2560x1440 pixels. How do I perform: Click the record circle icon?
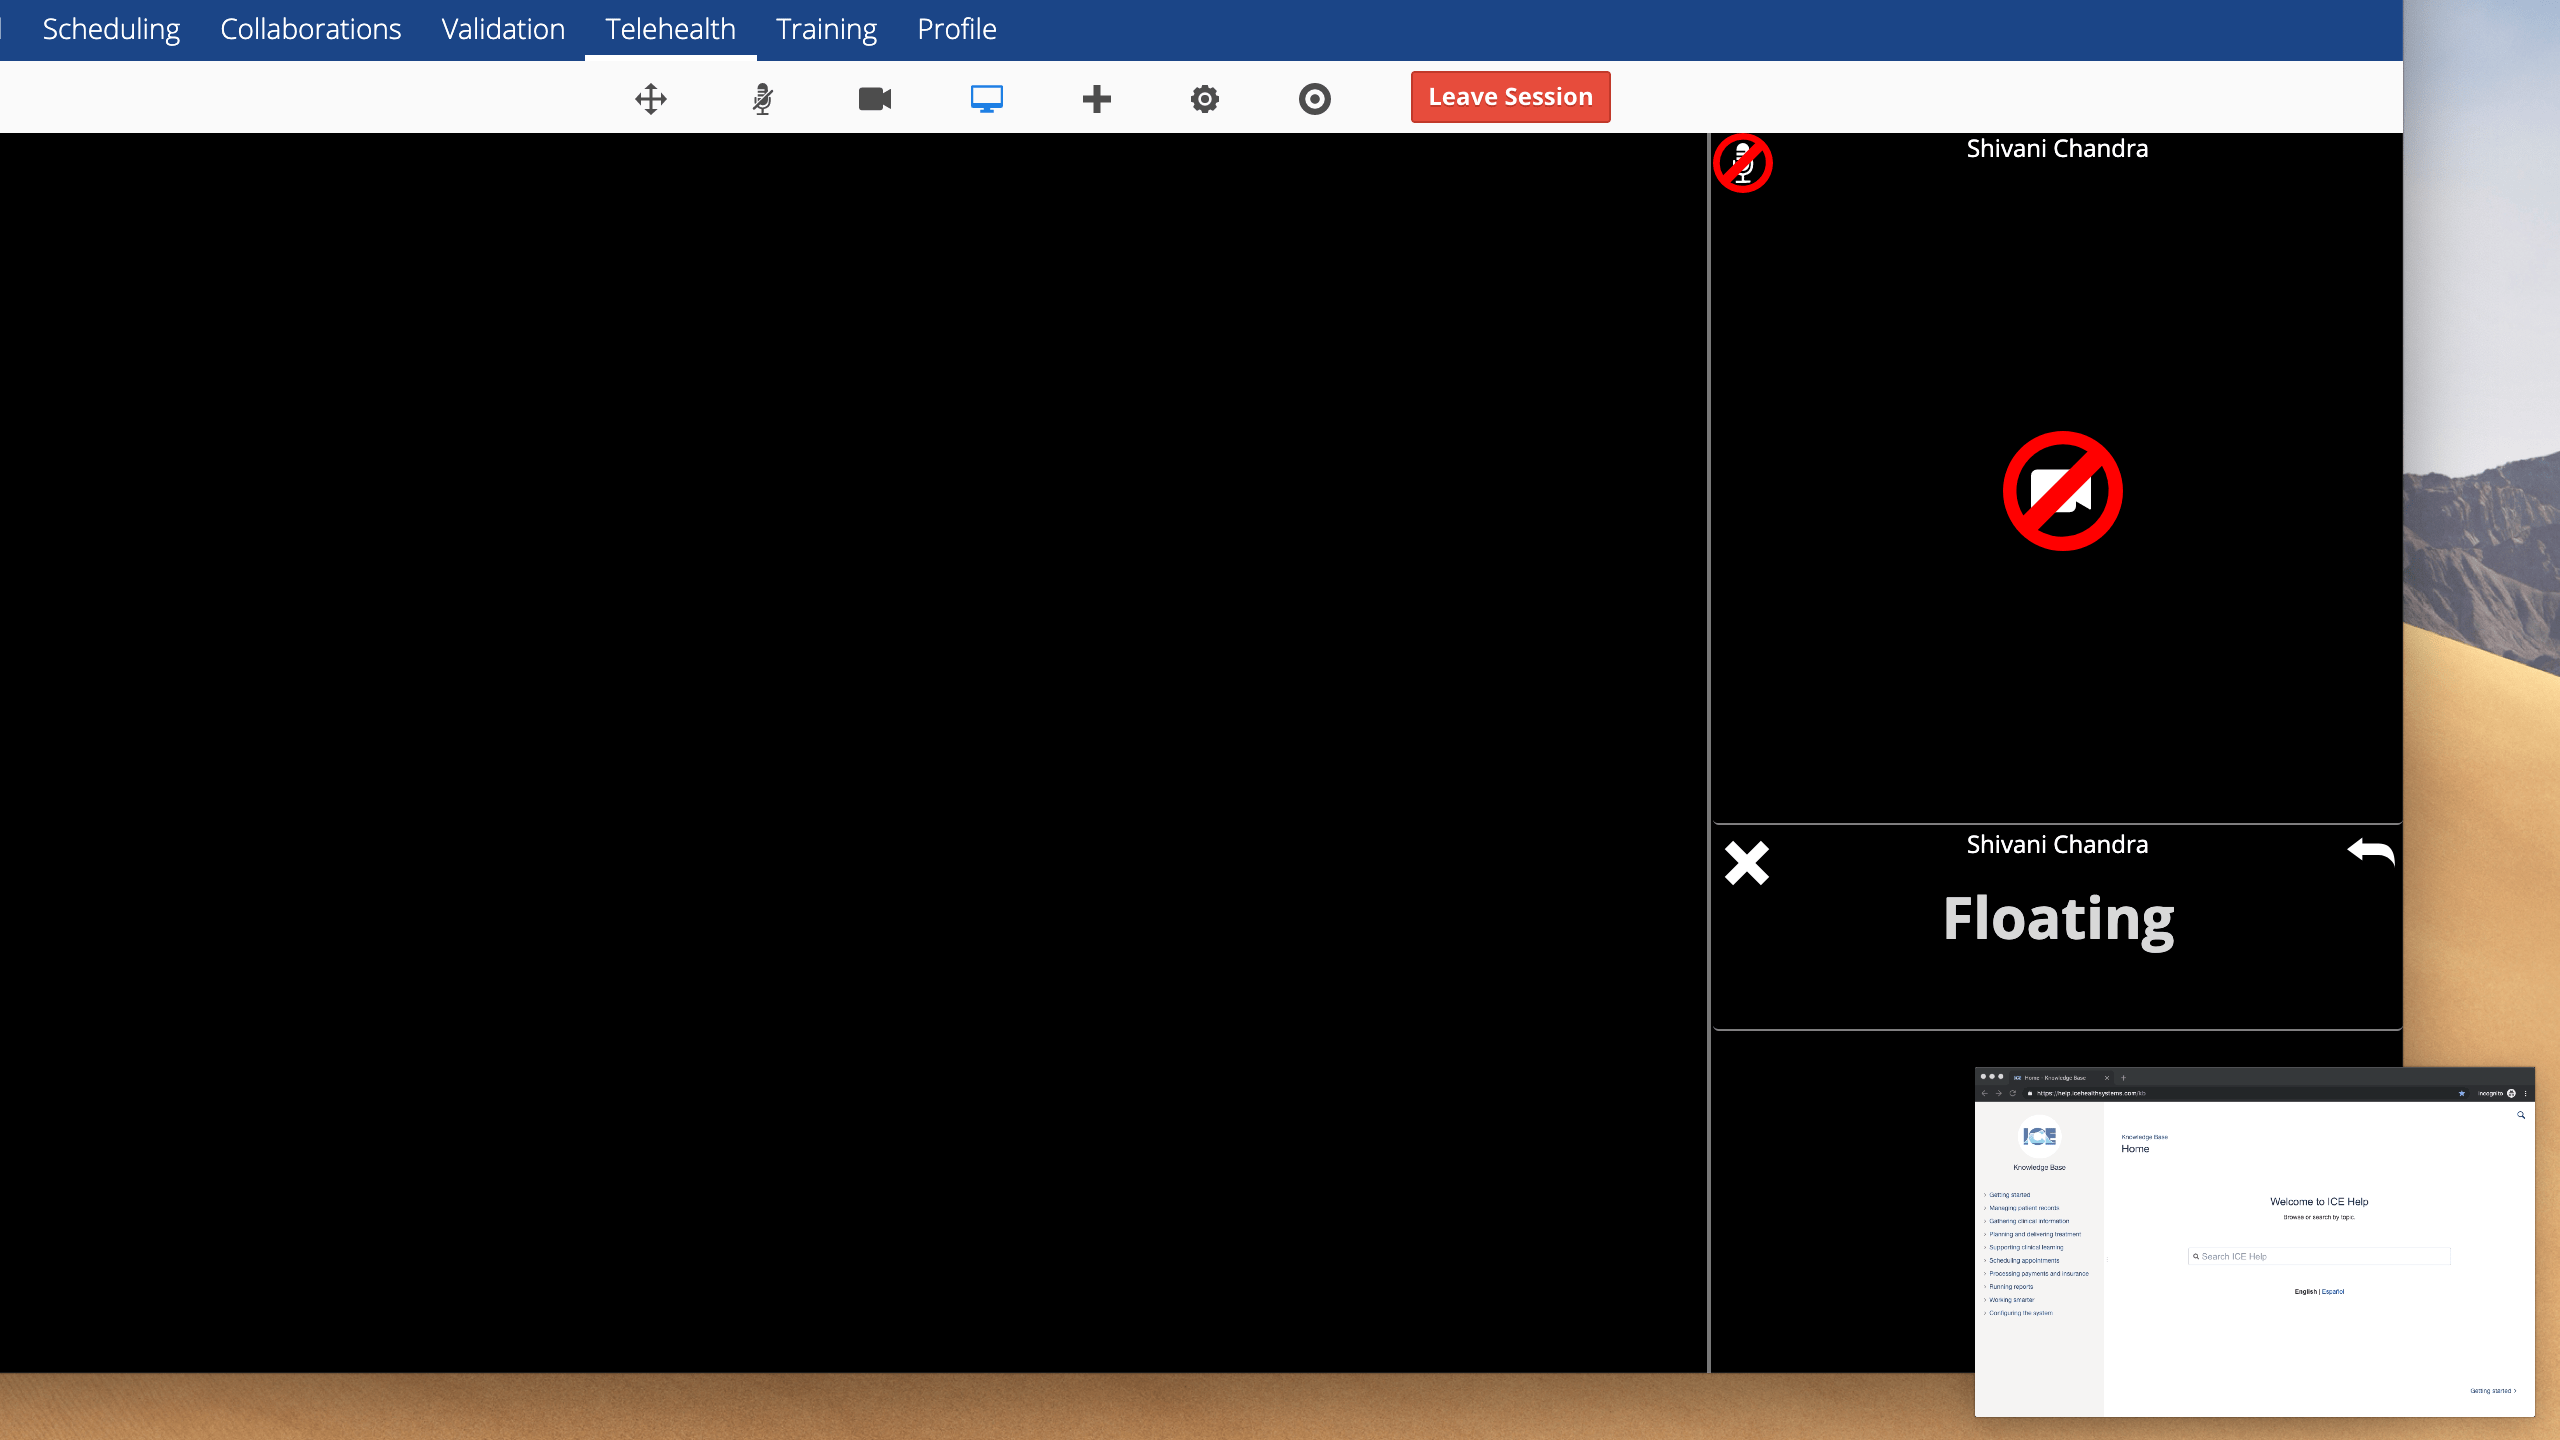1315,97
